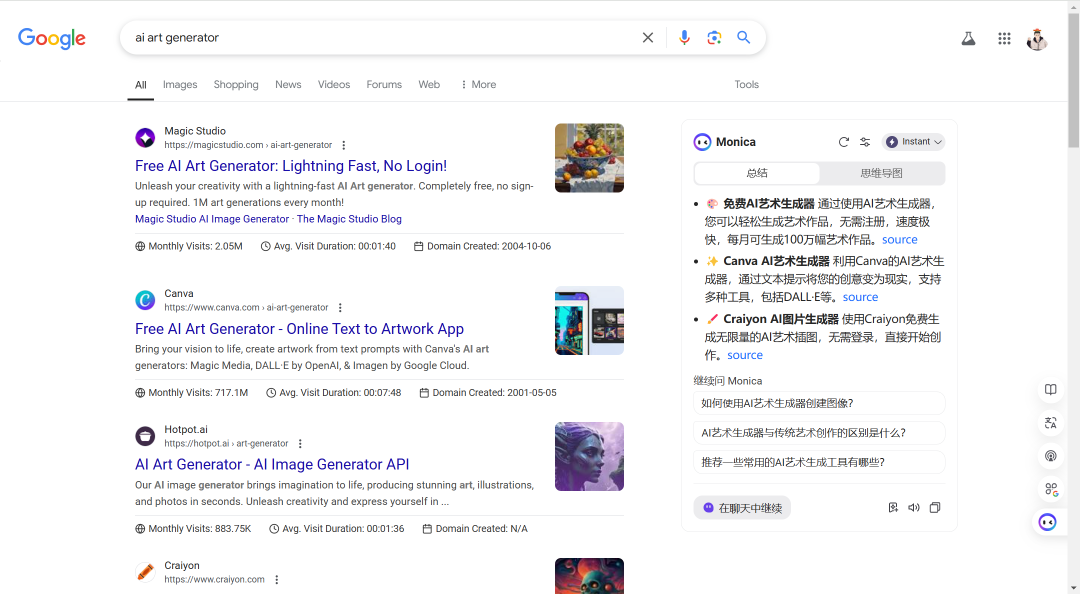Open Hotpot.ai purple portrait thumbnail

click(x=589, y=456)
